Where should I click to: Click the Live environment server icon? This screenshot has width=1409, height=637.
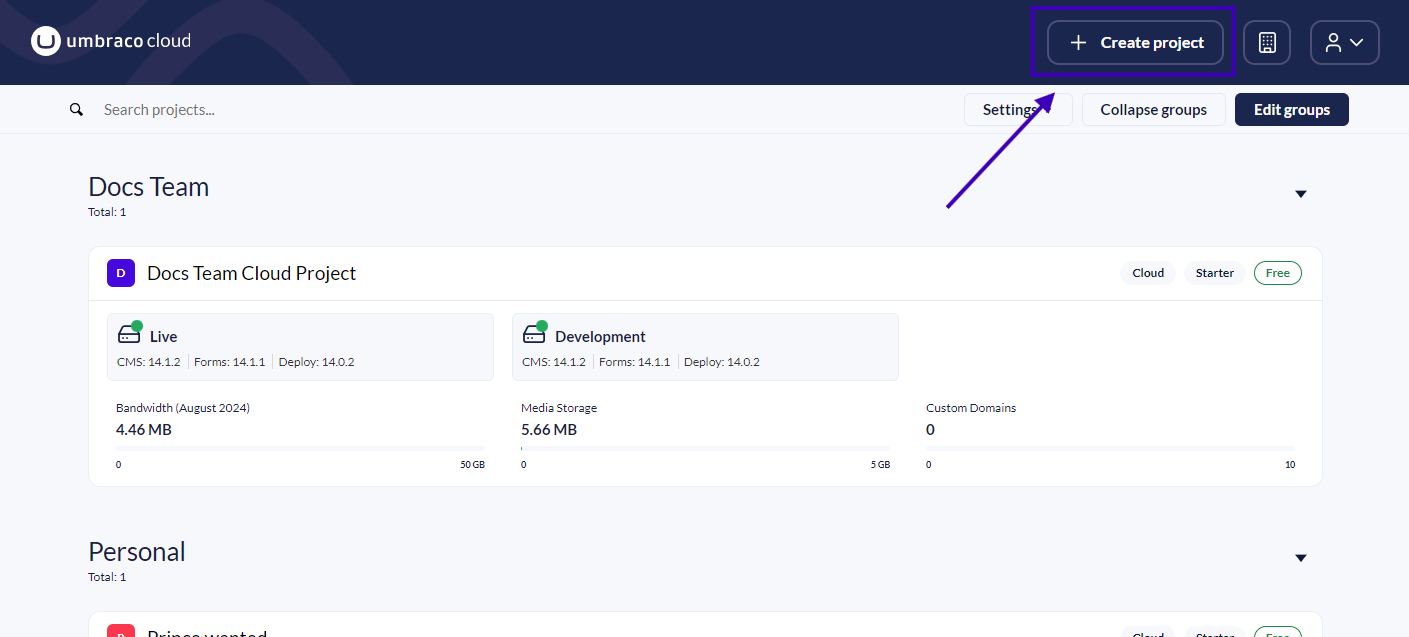(129, 334)
